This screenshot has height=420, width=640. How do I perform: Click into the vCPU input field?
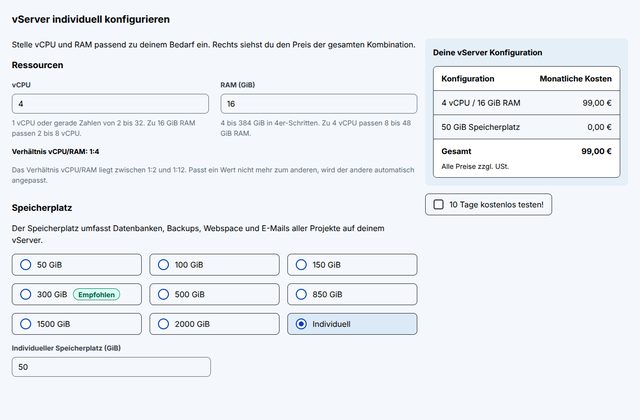point(110,104)
